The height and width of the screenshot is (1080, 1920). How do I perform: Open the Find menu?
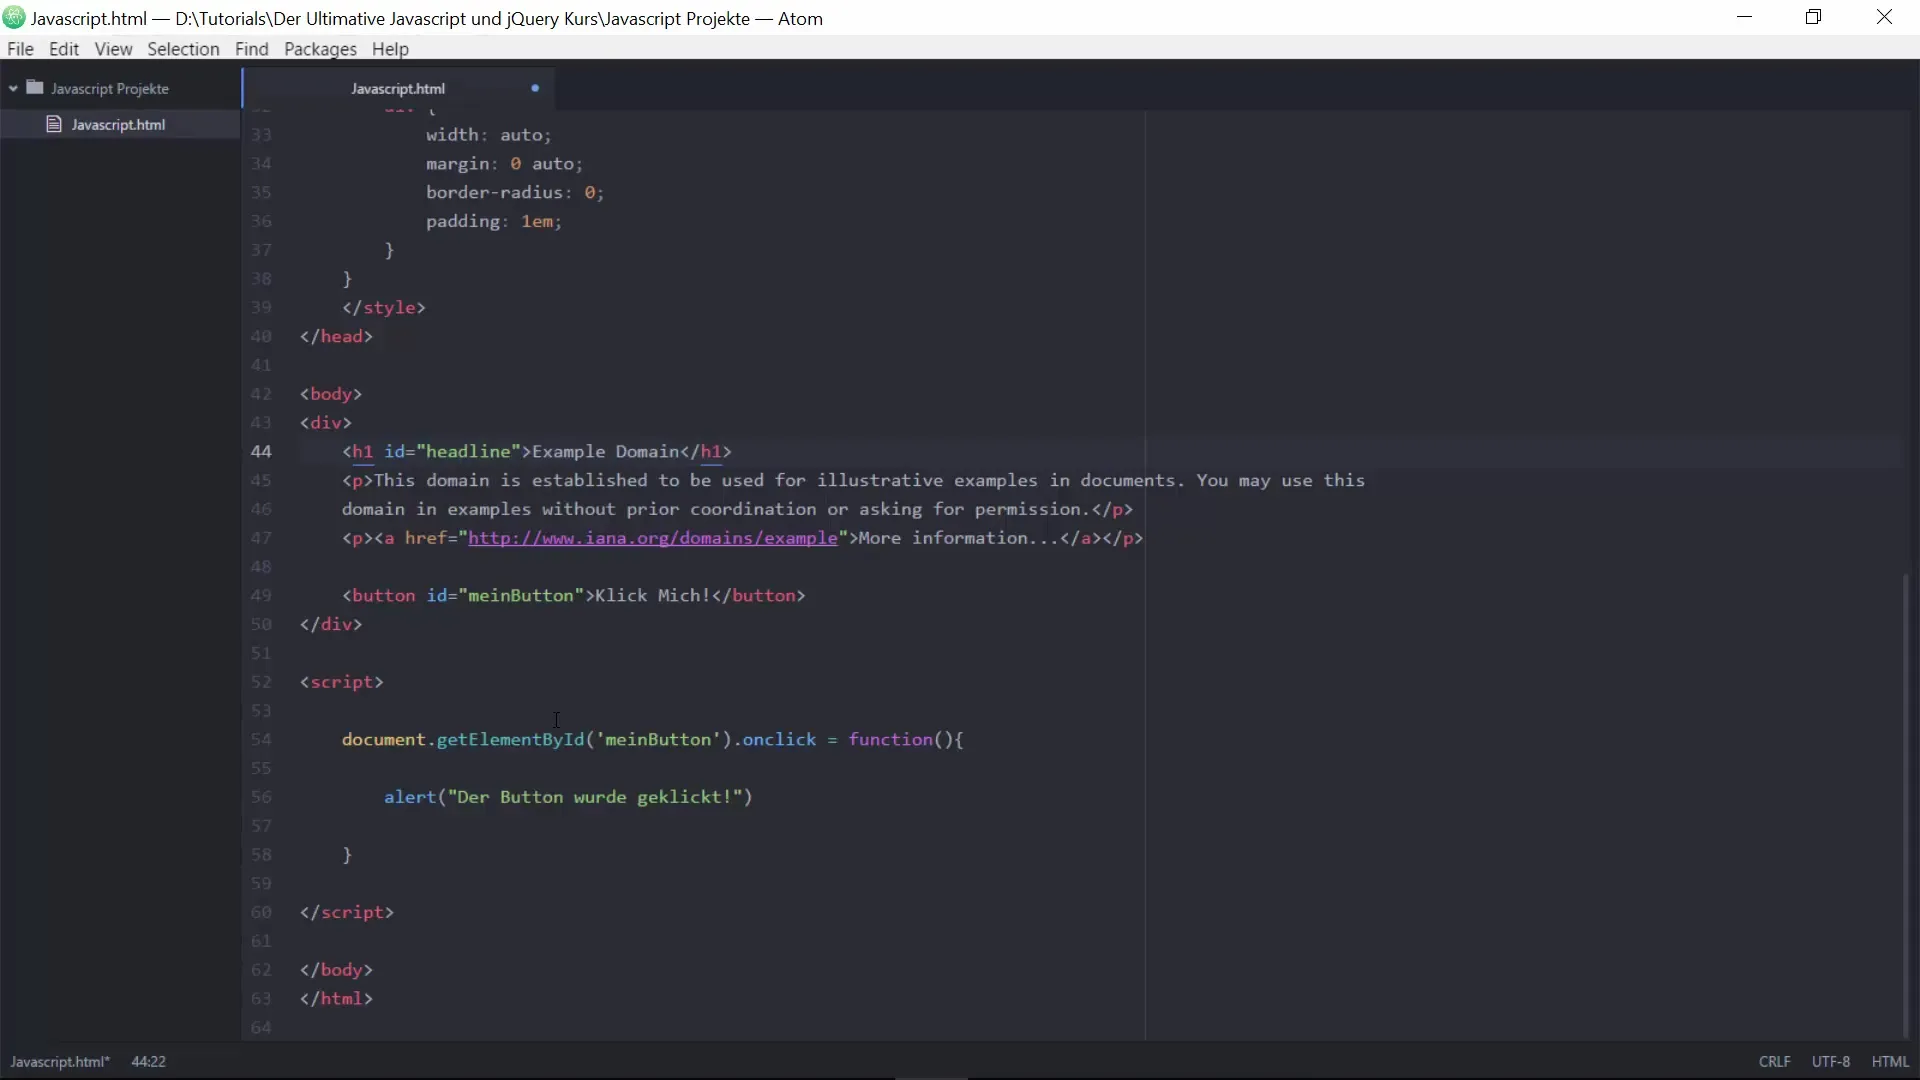click(252, 49)
